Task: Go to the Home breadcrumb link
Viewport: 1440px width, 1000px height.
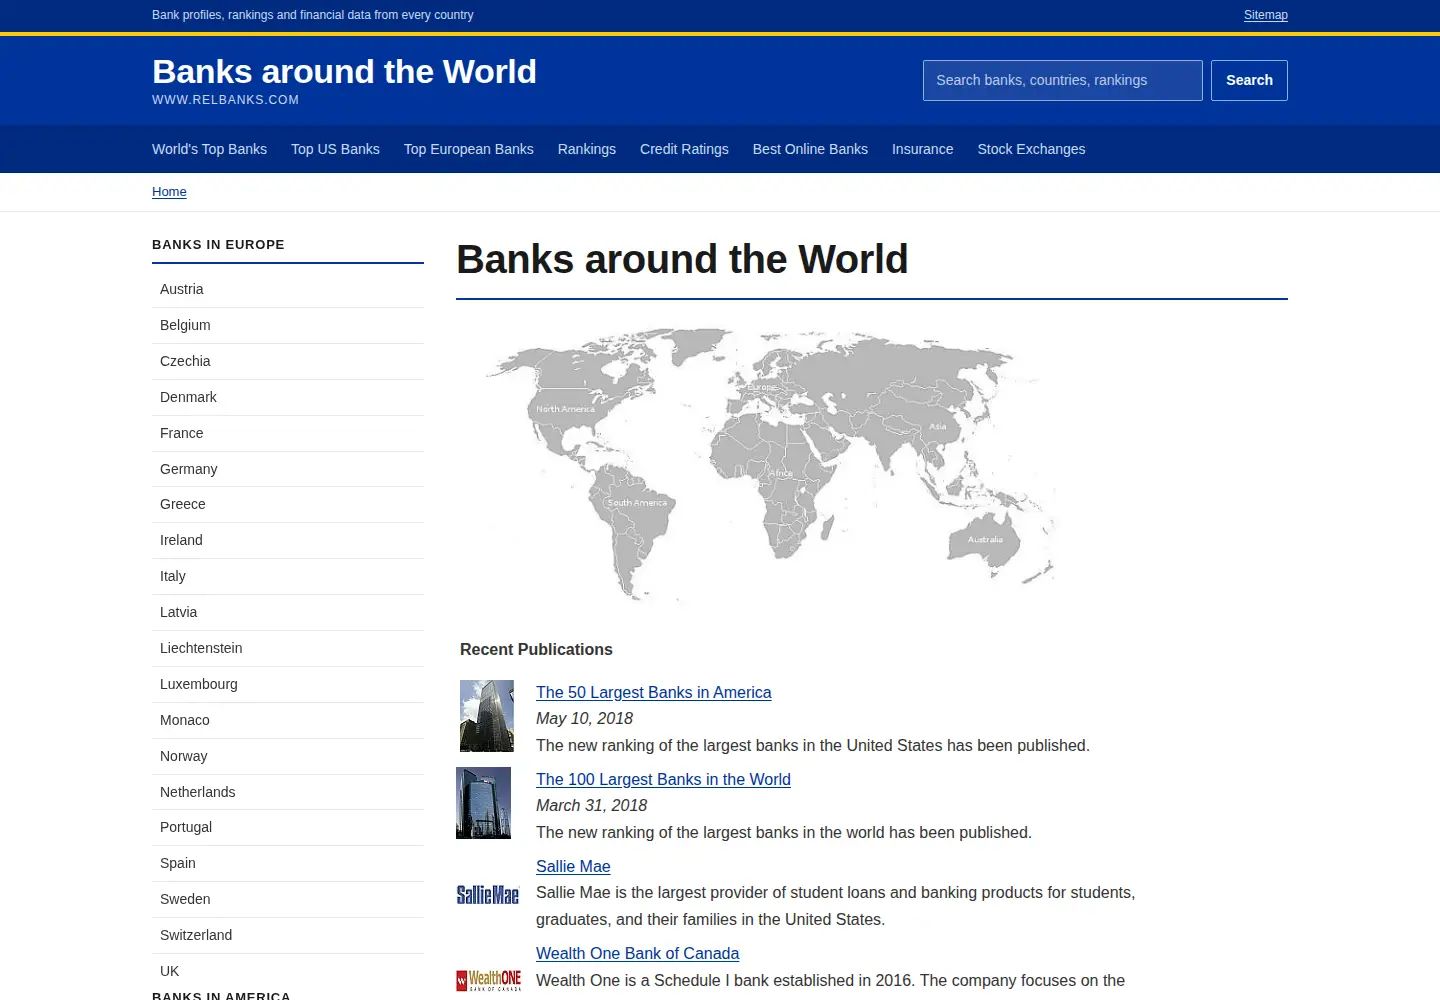Action: pos(169,192)
